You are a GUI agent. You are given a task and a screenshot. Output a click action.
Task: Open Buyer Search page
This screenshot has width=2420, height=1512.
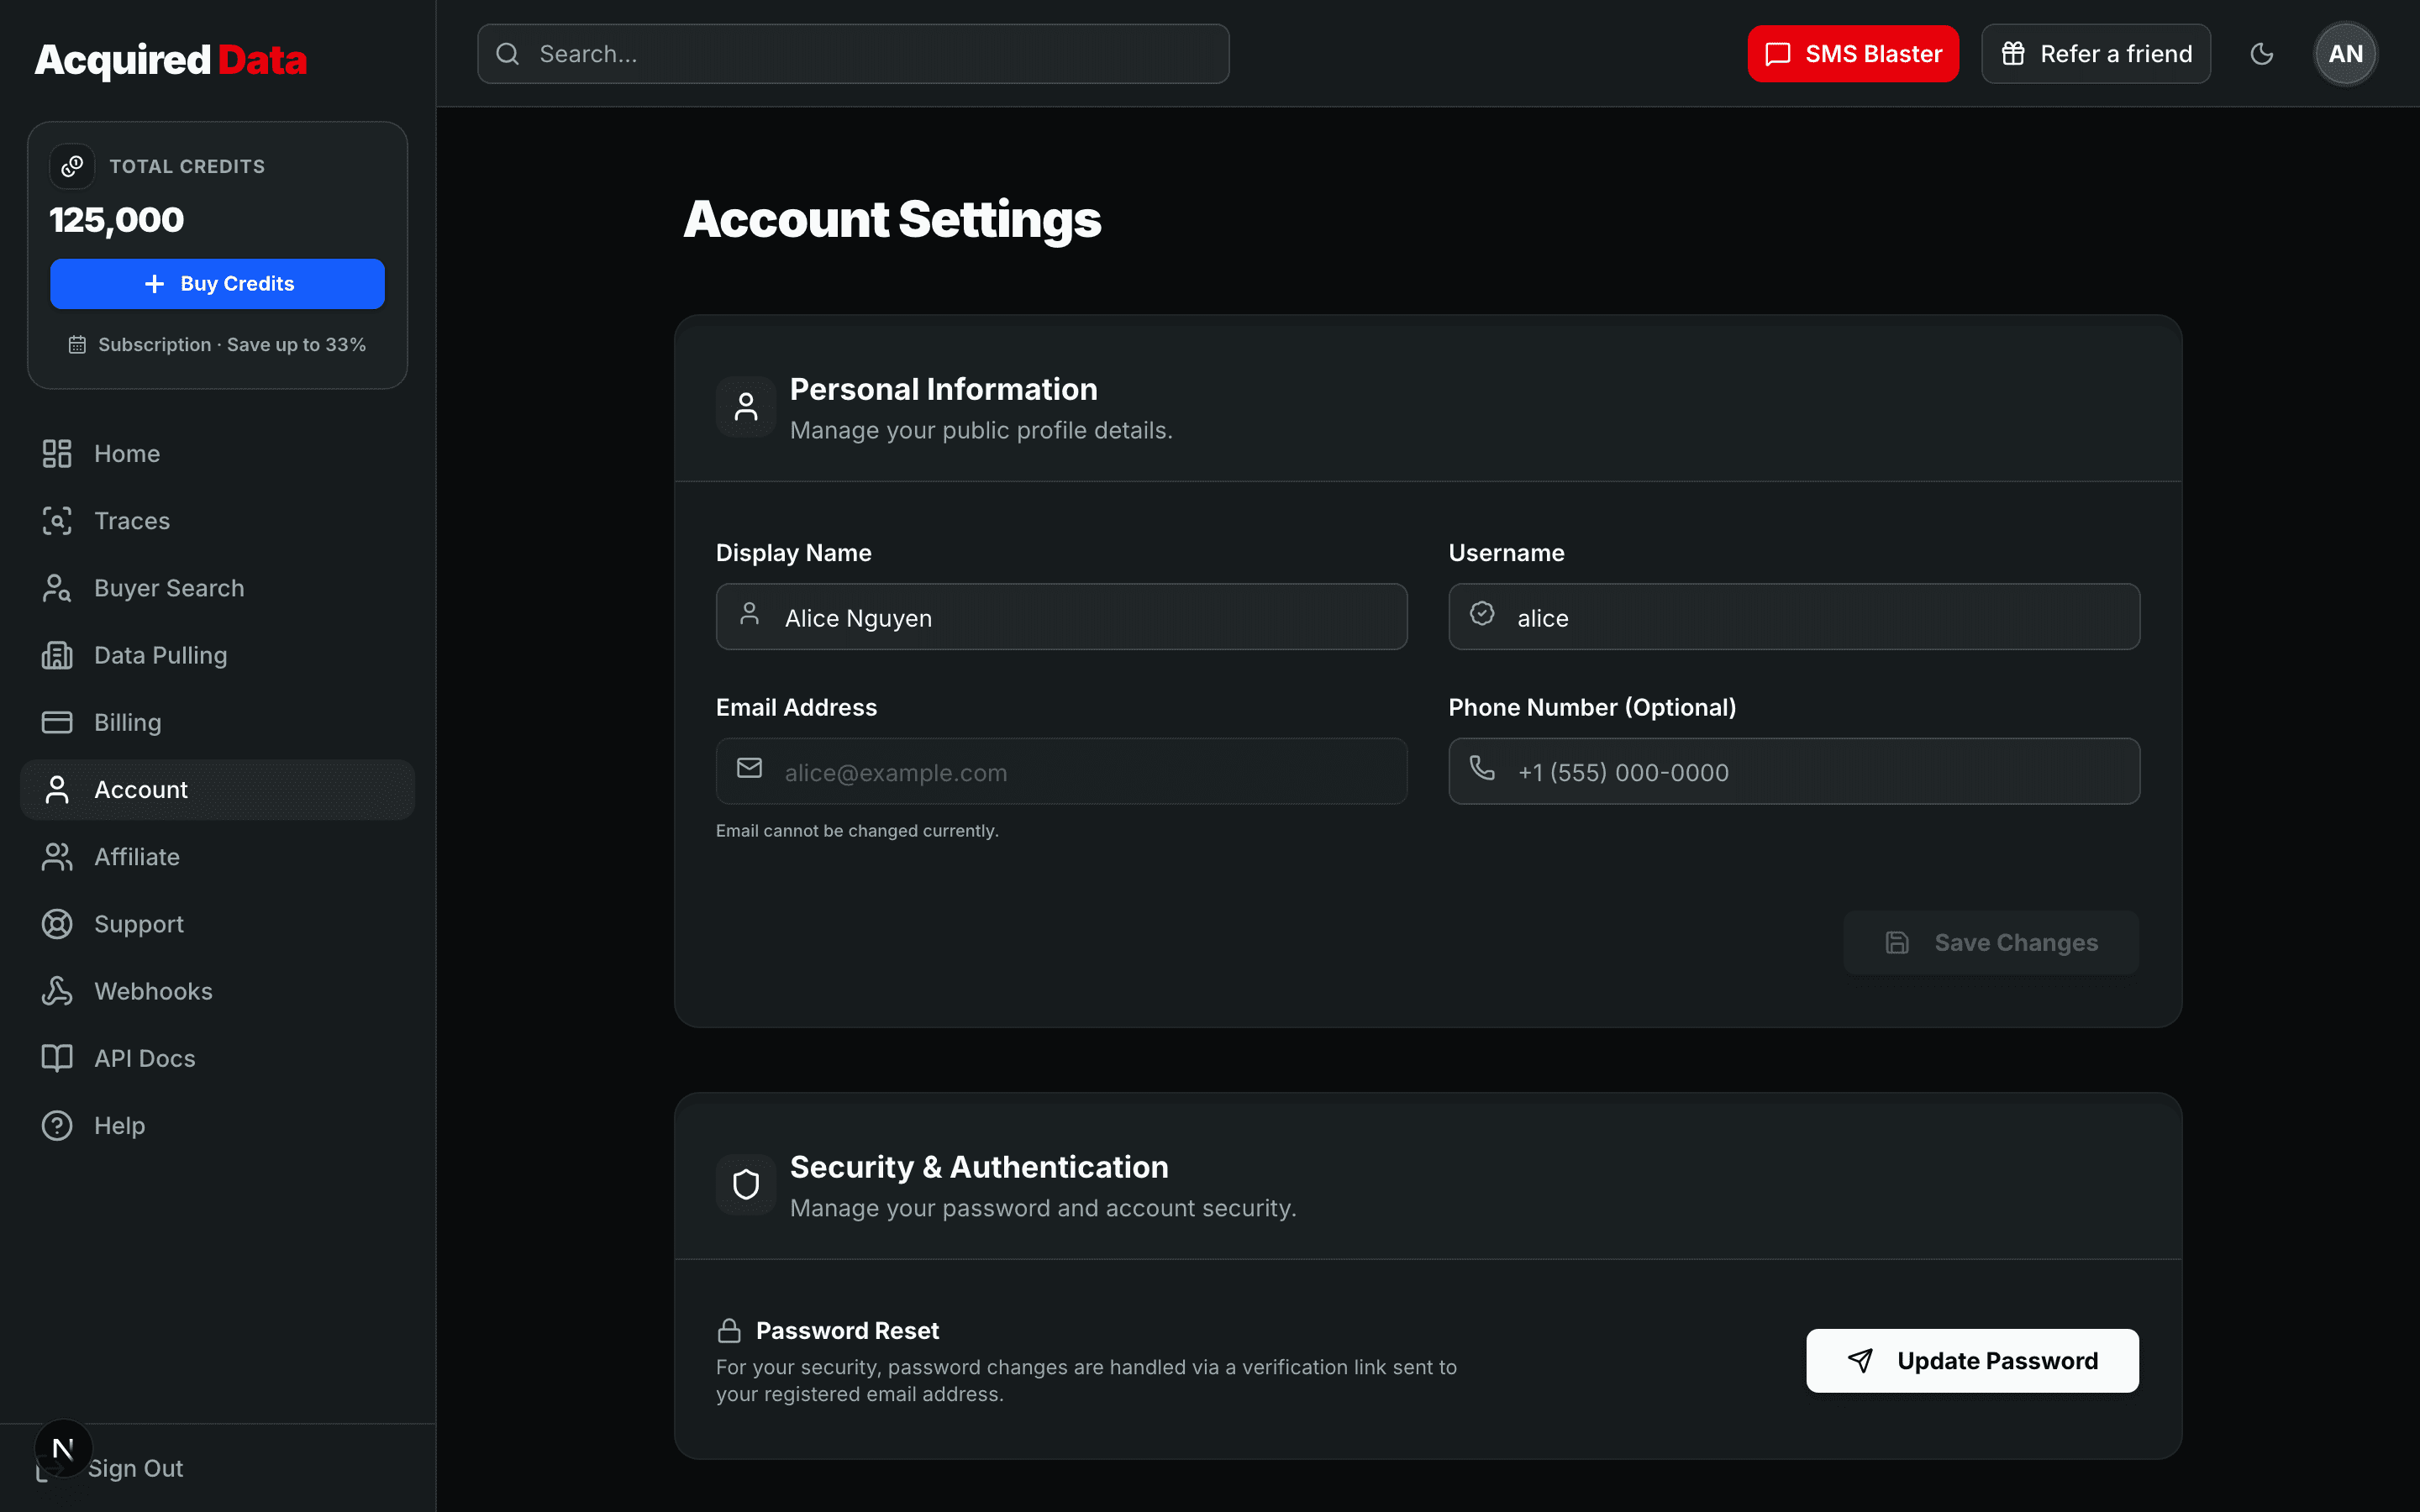(217, 588)
